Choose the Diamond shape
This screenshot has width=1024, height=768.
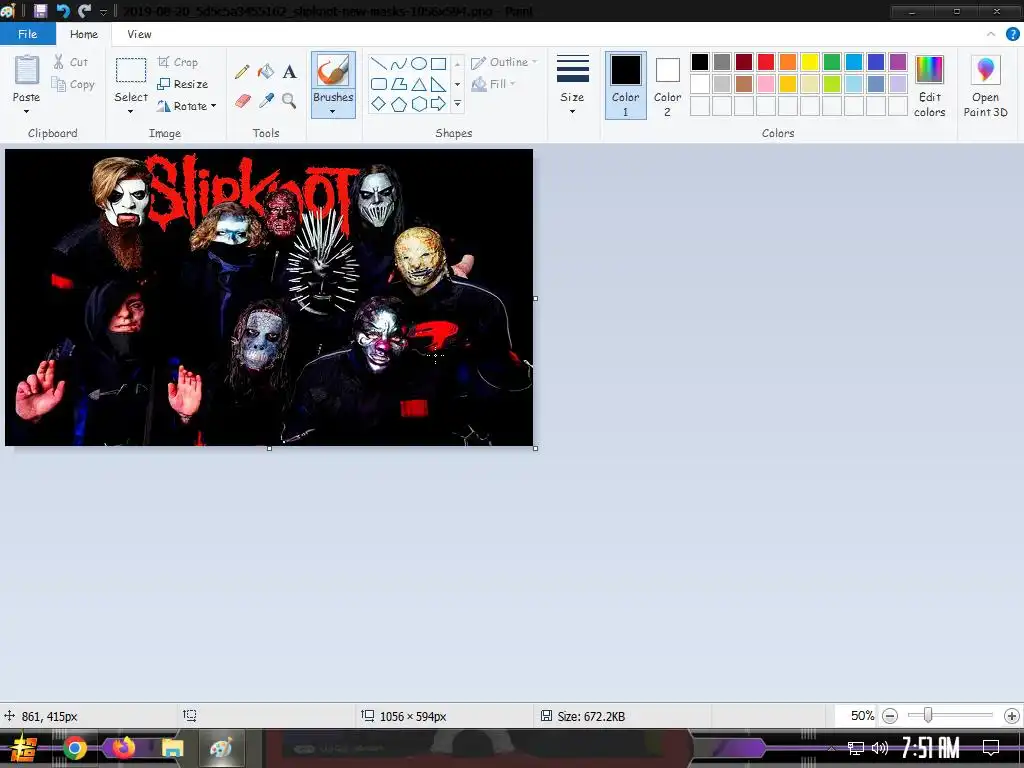(379, 103)
